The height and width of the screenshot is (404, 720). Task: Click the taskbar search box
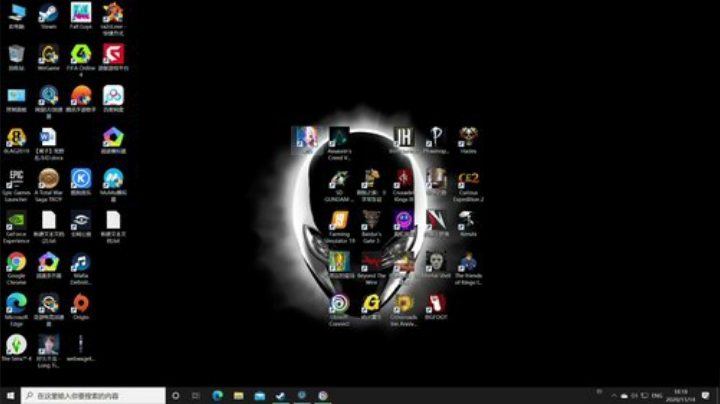tap(93, 395)
